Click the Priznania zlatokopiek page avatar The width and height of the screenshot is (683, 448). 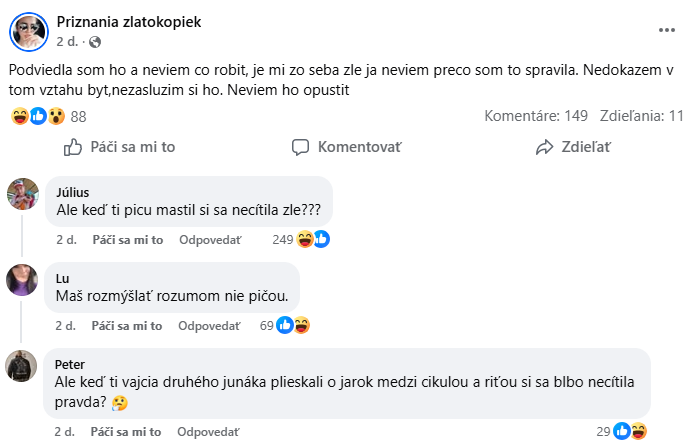tap(29, 31)
